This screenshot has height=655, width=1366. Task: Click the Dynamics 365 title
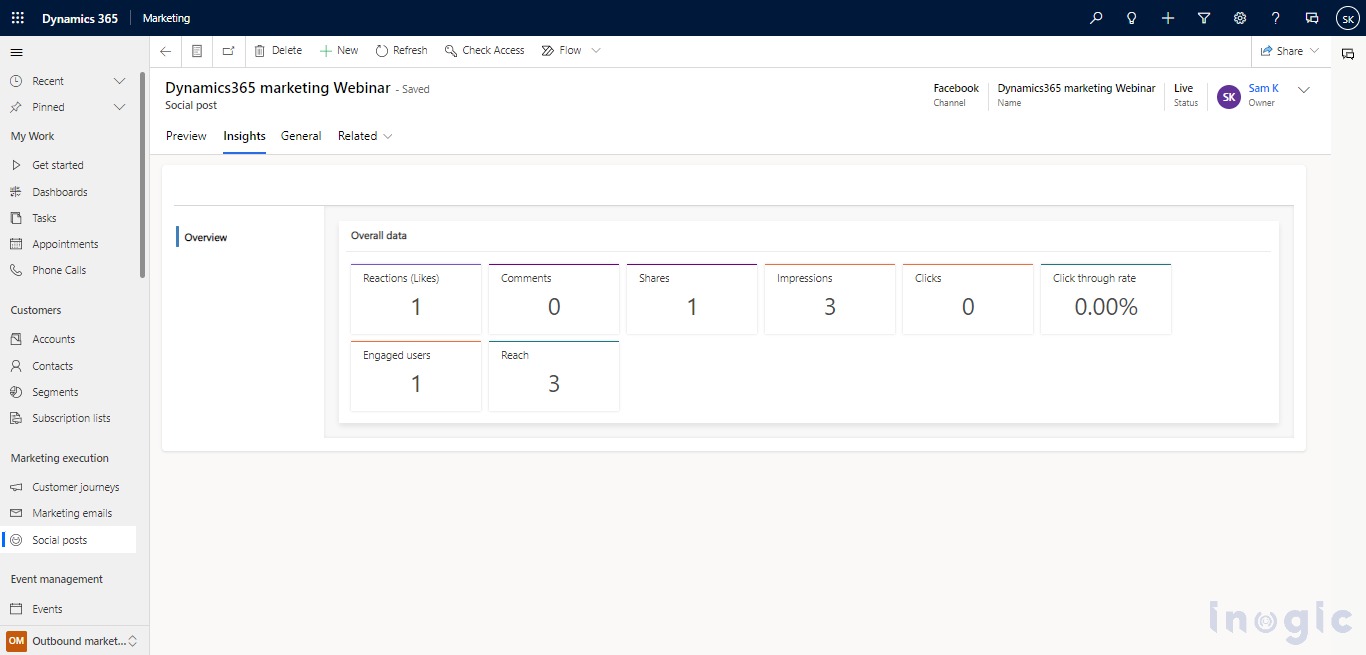(x=80, y=18)
